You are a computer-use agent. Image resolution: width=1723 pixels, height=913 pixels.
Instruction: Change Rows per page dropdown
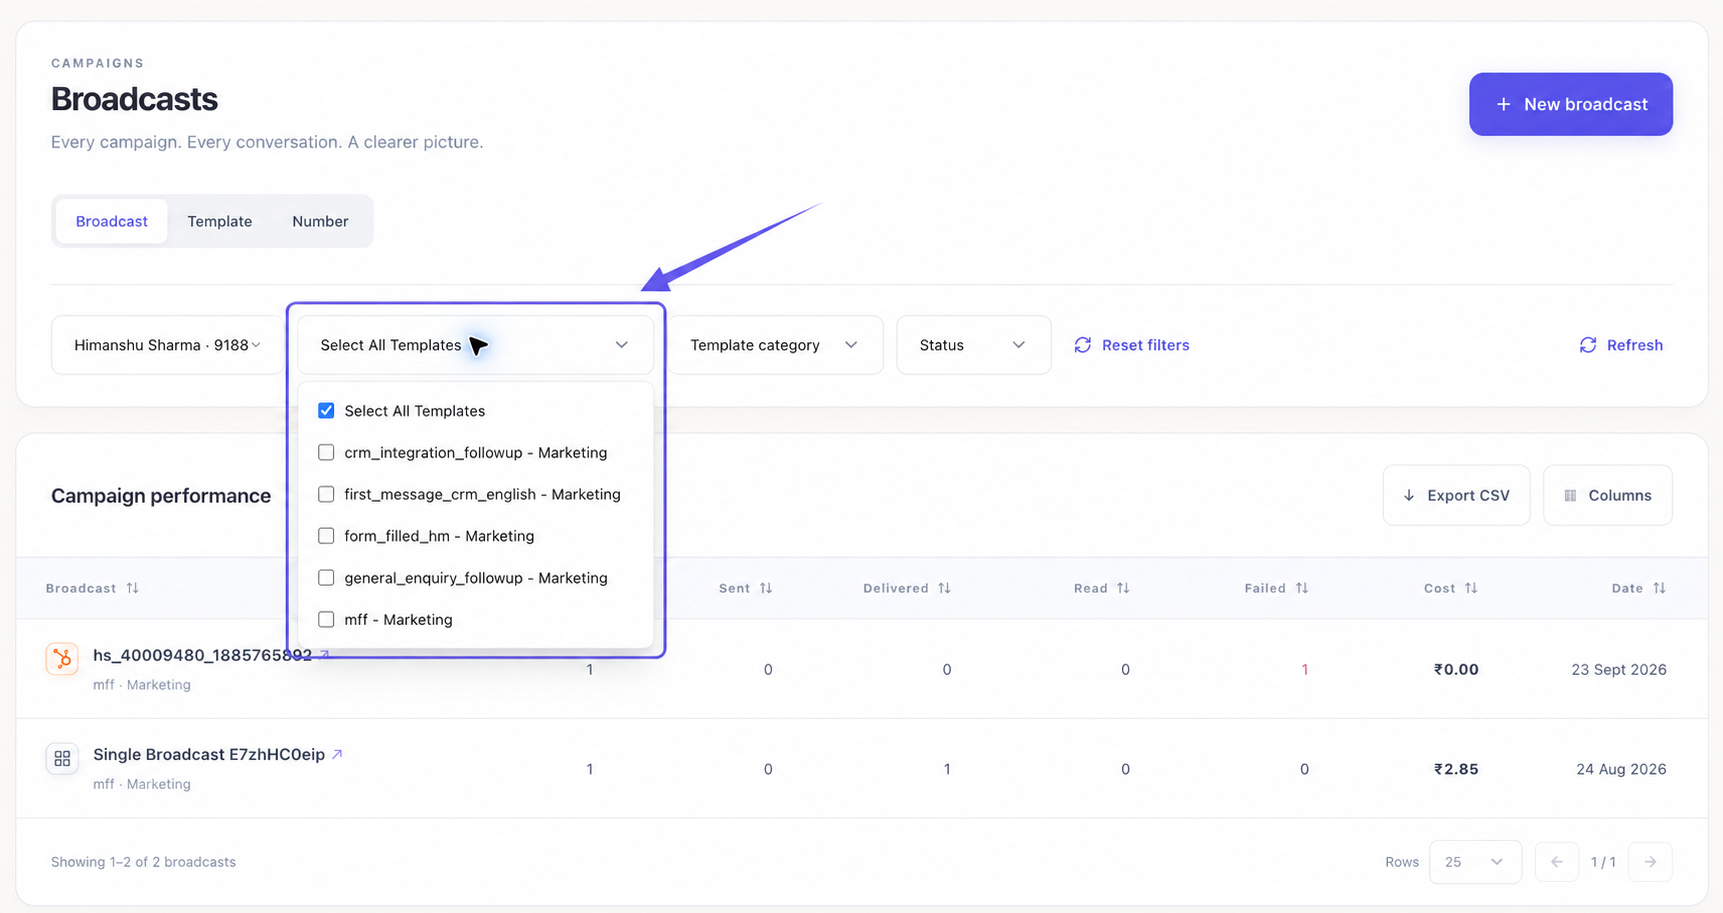click(1475, 862)
